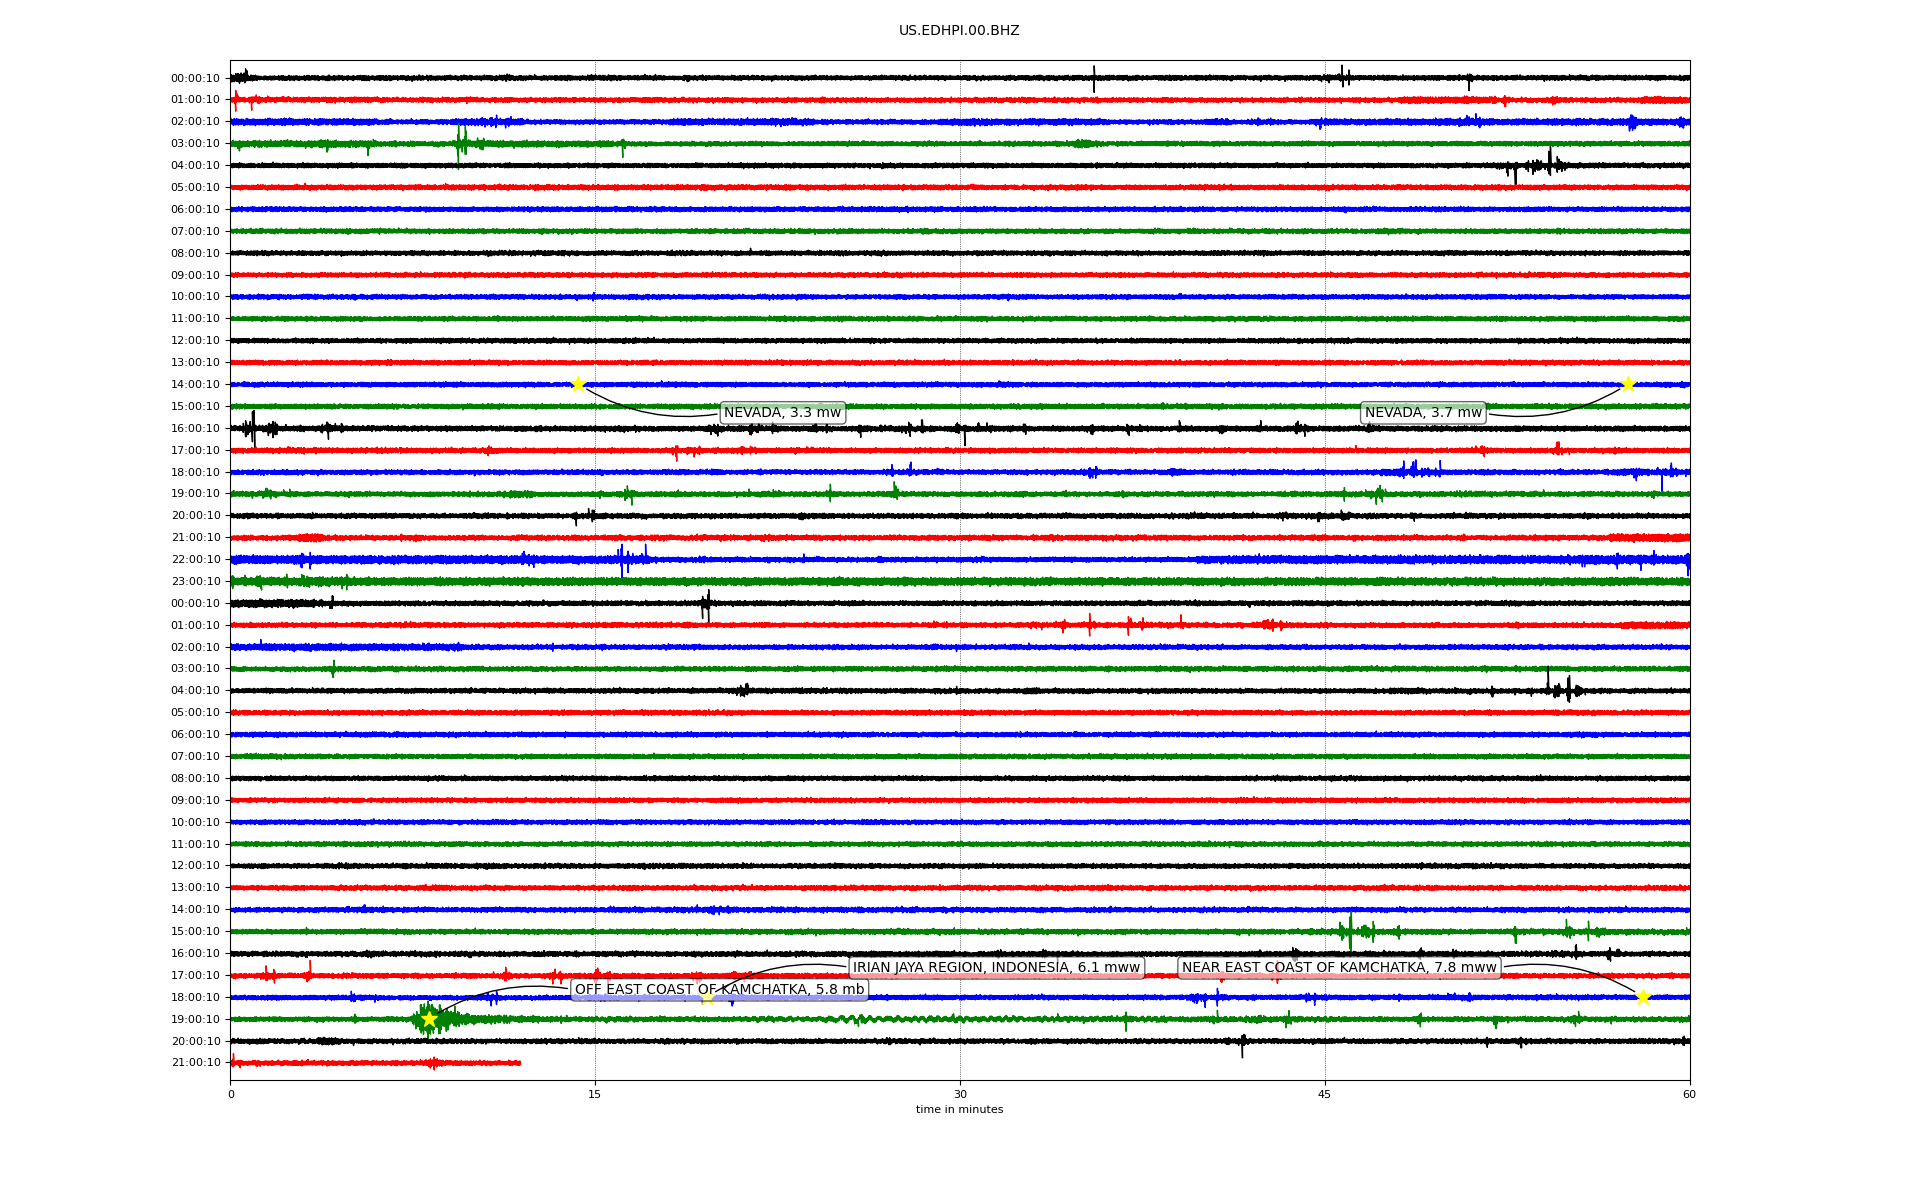Select the Kamchatka 7.8 mww event star
Screen dimensions: 1920x1200
pos(1643,997)
